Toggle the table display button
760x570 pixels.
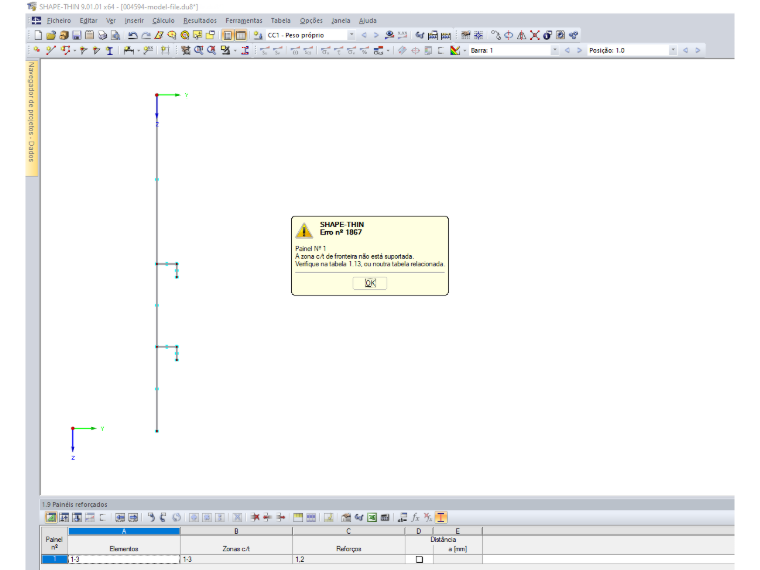click(x=240, y=35)
